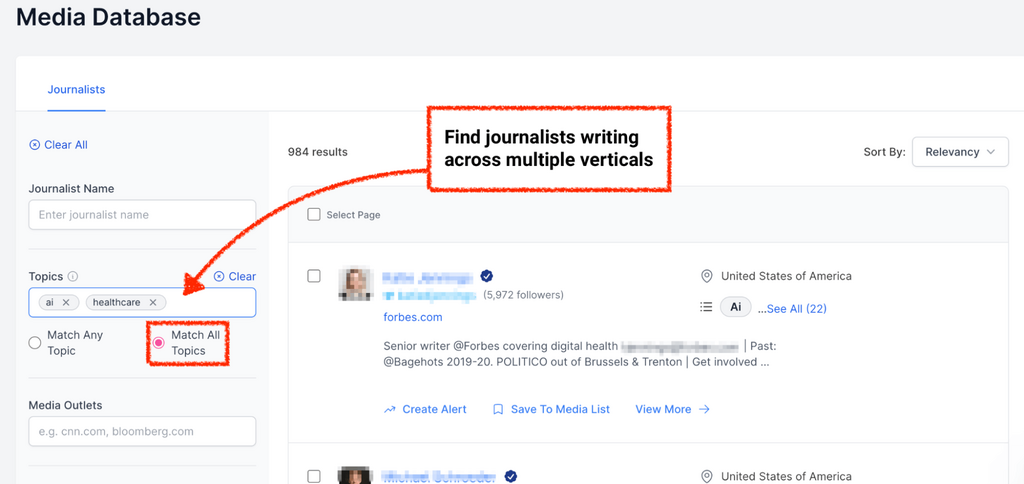This screenshot has height=484, width=1024.
Task: Select the 'Match Any Topic' radio button
Action: tap(35, 343)
